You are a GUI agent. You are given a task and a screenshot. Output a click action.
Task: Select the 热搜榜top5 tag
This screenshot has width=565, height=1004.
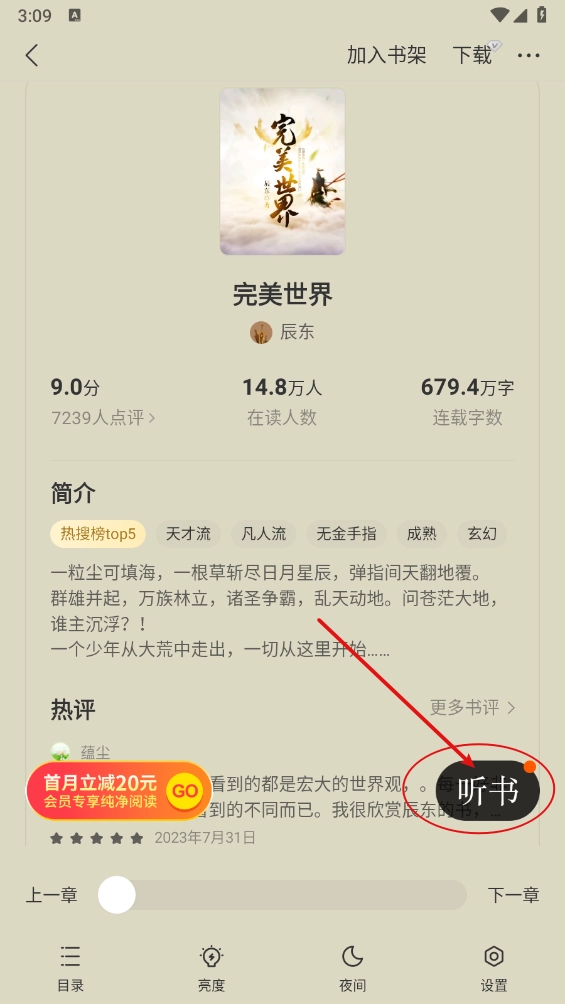[98, 534]
